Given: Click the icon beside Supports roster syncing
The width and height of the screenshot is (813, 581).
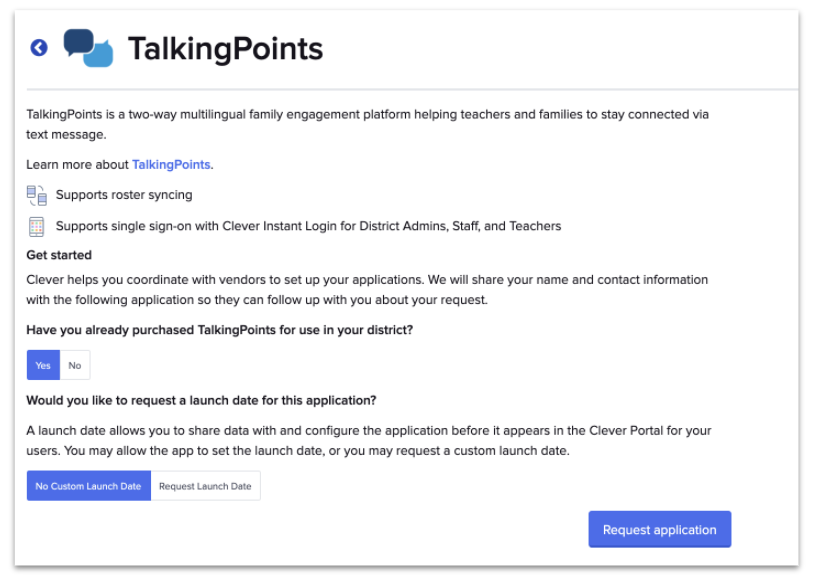Looking at the screenshot, I should (x=37, y=195).
